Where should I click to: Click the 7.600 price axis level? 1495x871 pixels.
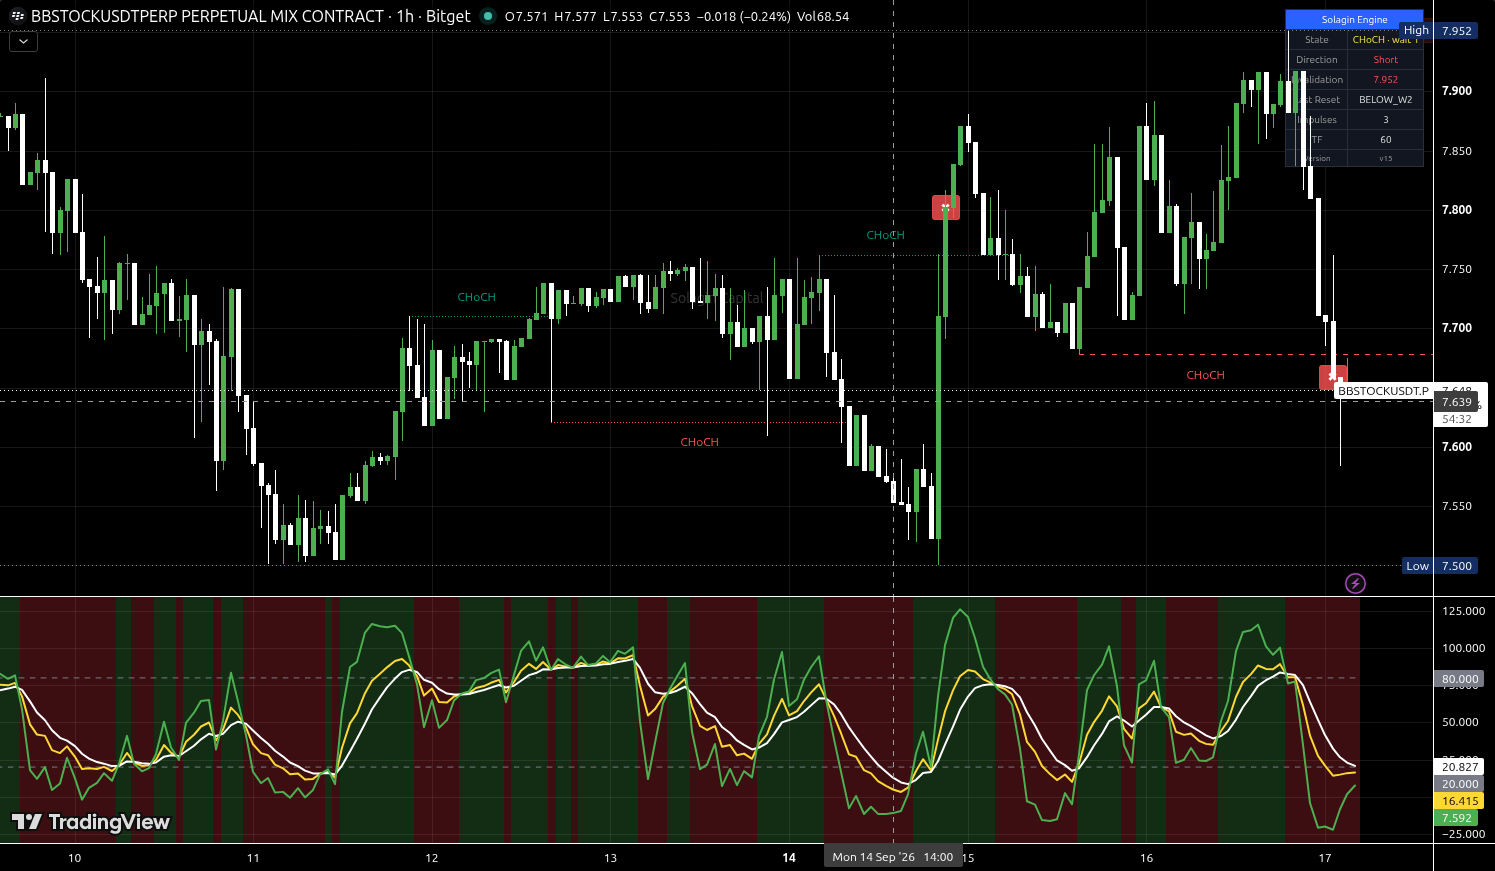tap(1456, 447)
